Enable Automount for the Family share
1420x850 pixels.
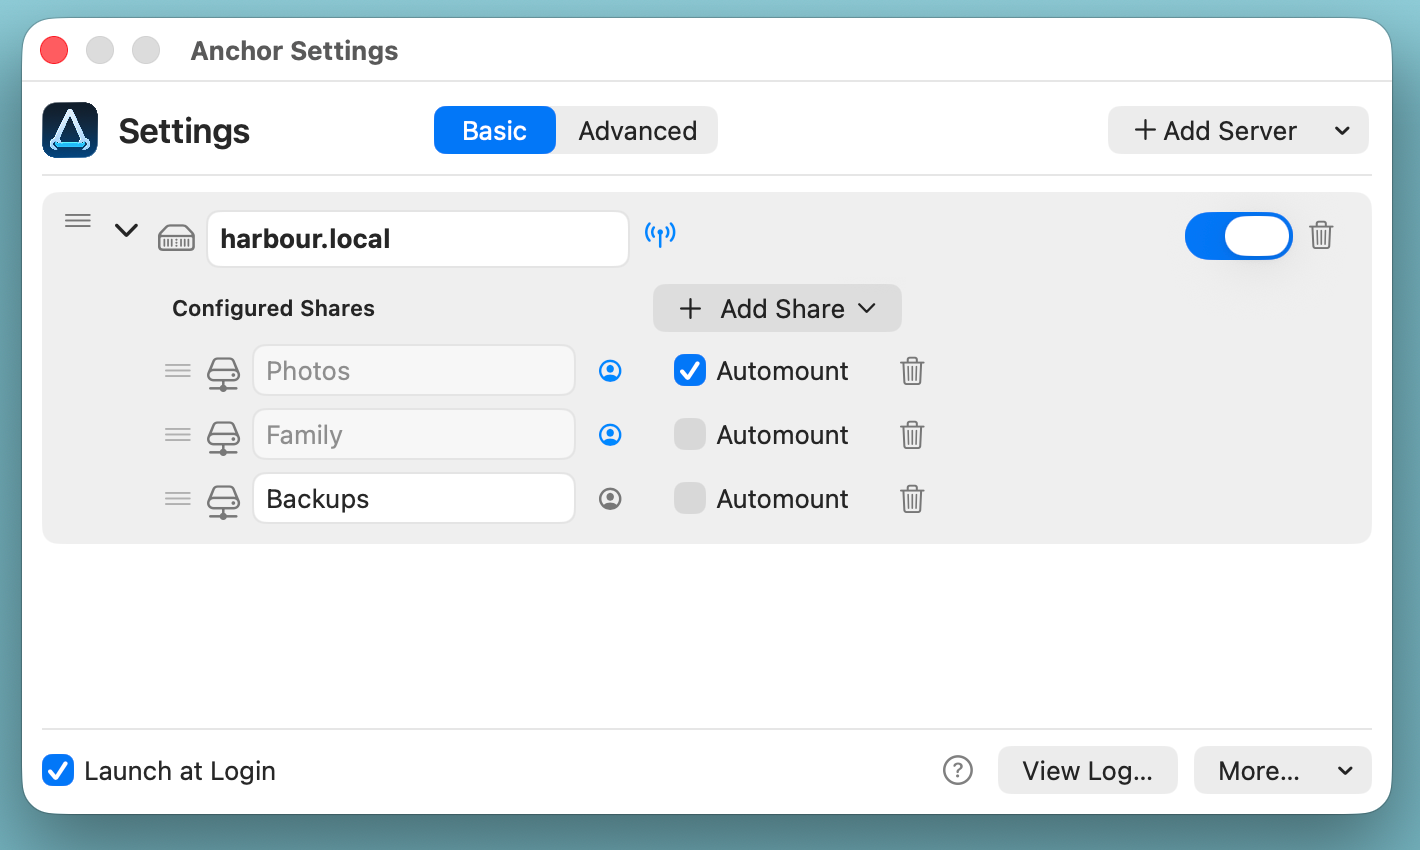pyautogui.click(x=690, y=434)
